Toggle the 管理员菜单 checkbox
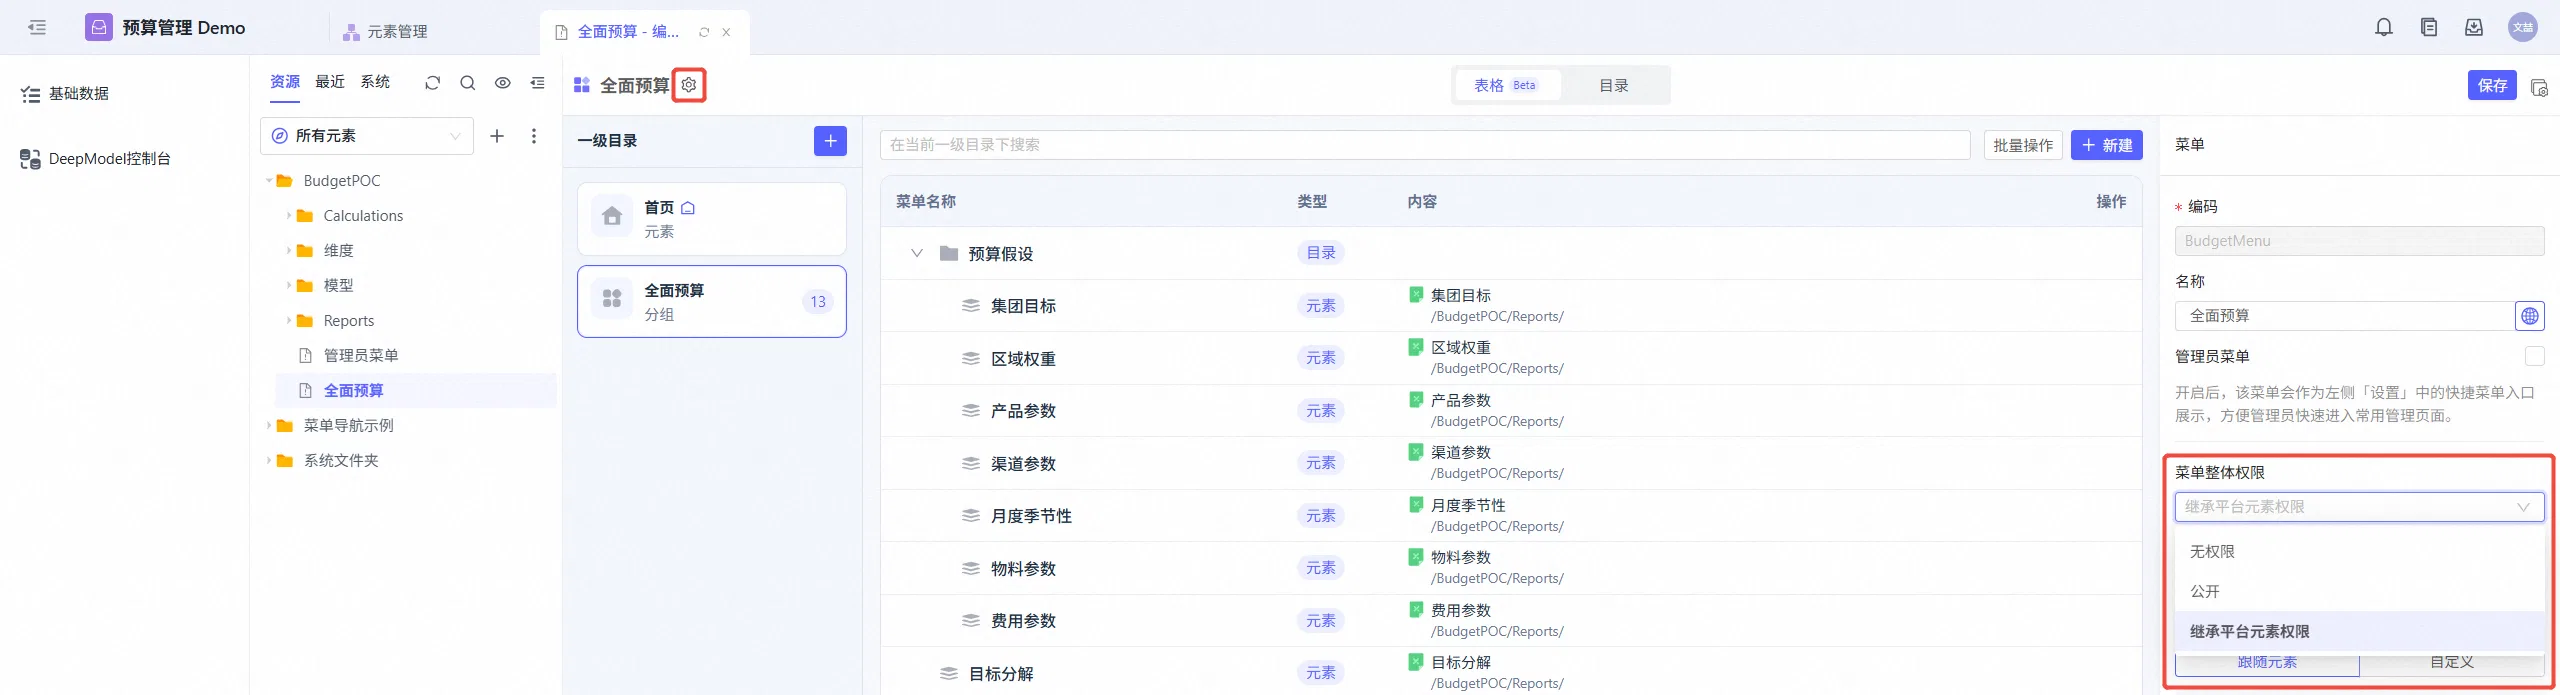This screenshot has height=695, width=2560. (2534, 356)
